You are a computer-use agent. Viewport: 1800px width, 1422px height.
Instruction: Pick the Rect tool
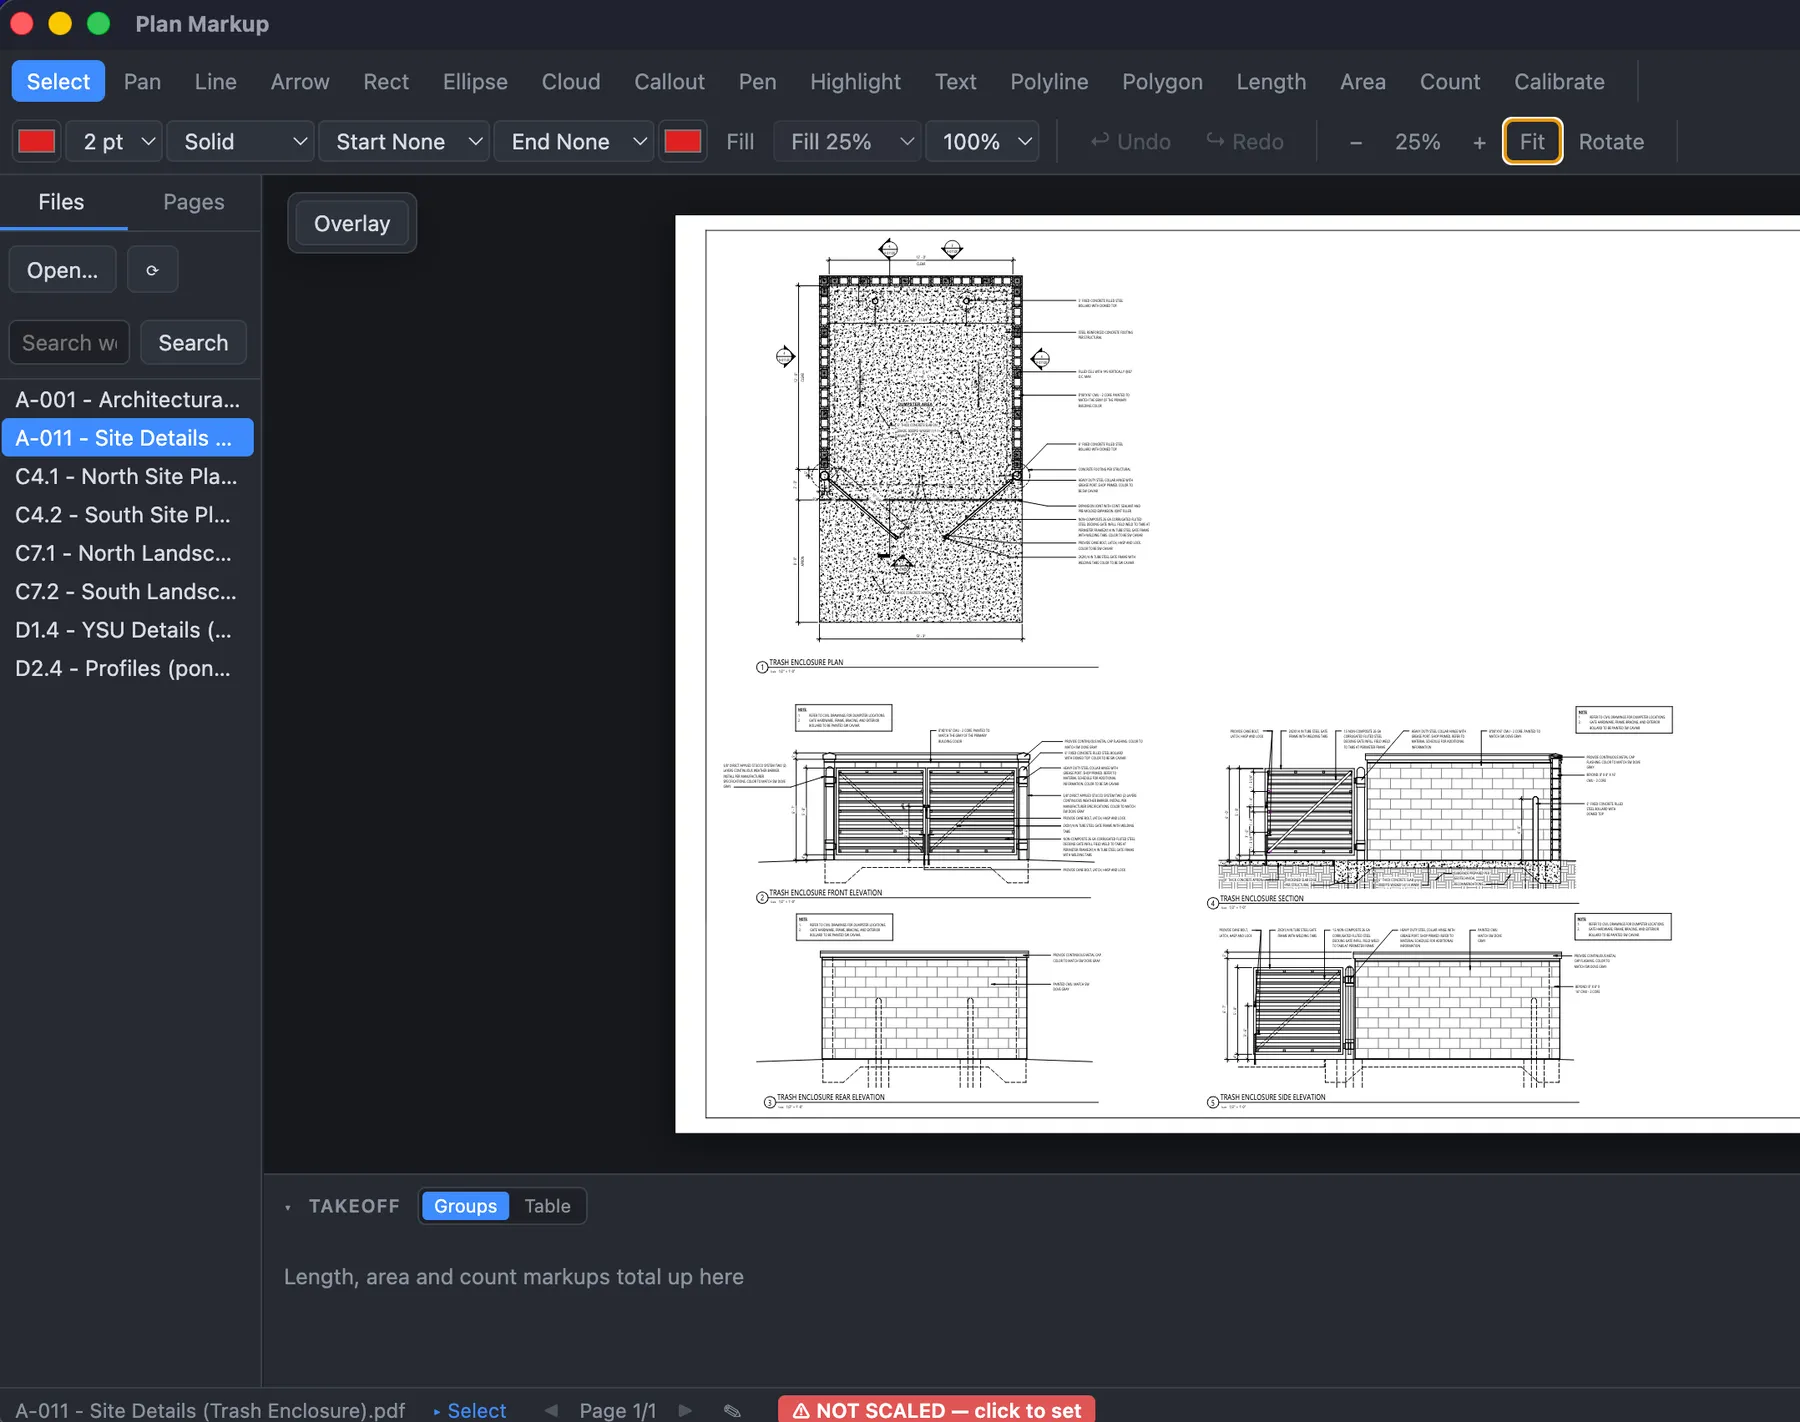(386, 82)
